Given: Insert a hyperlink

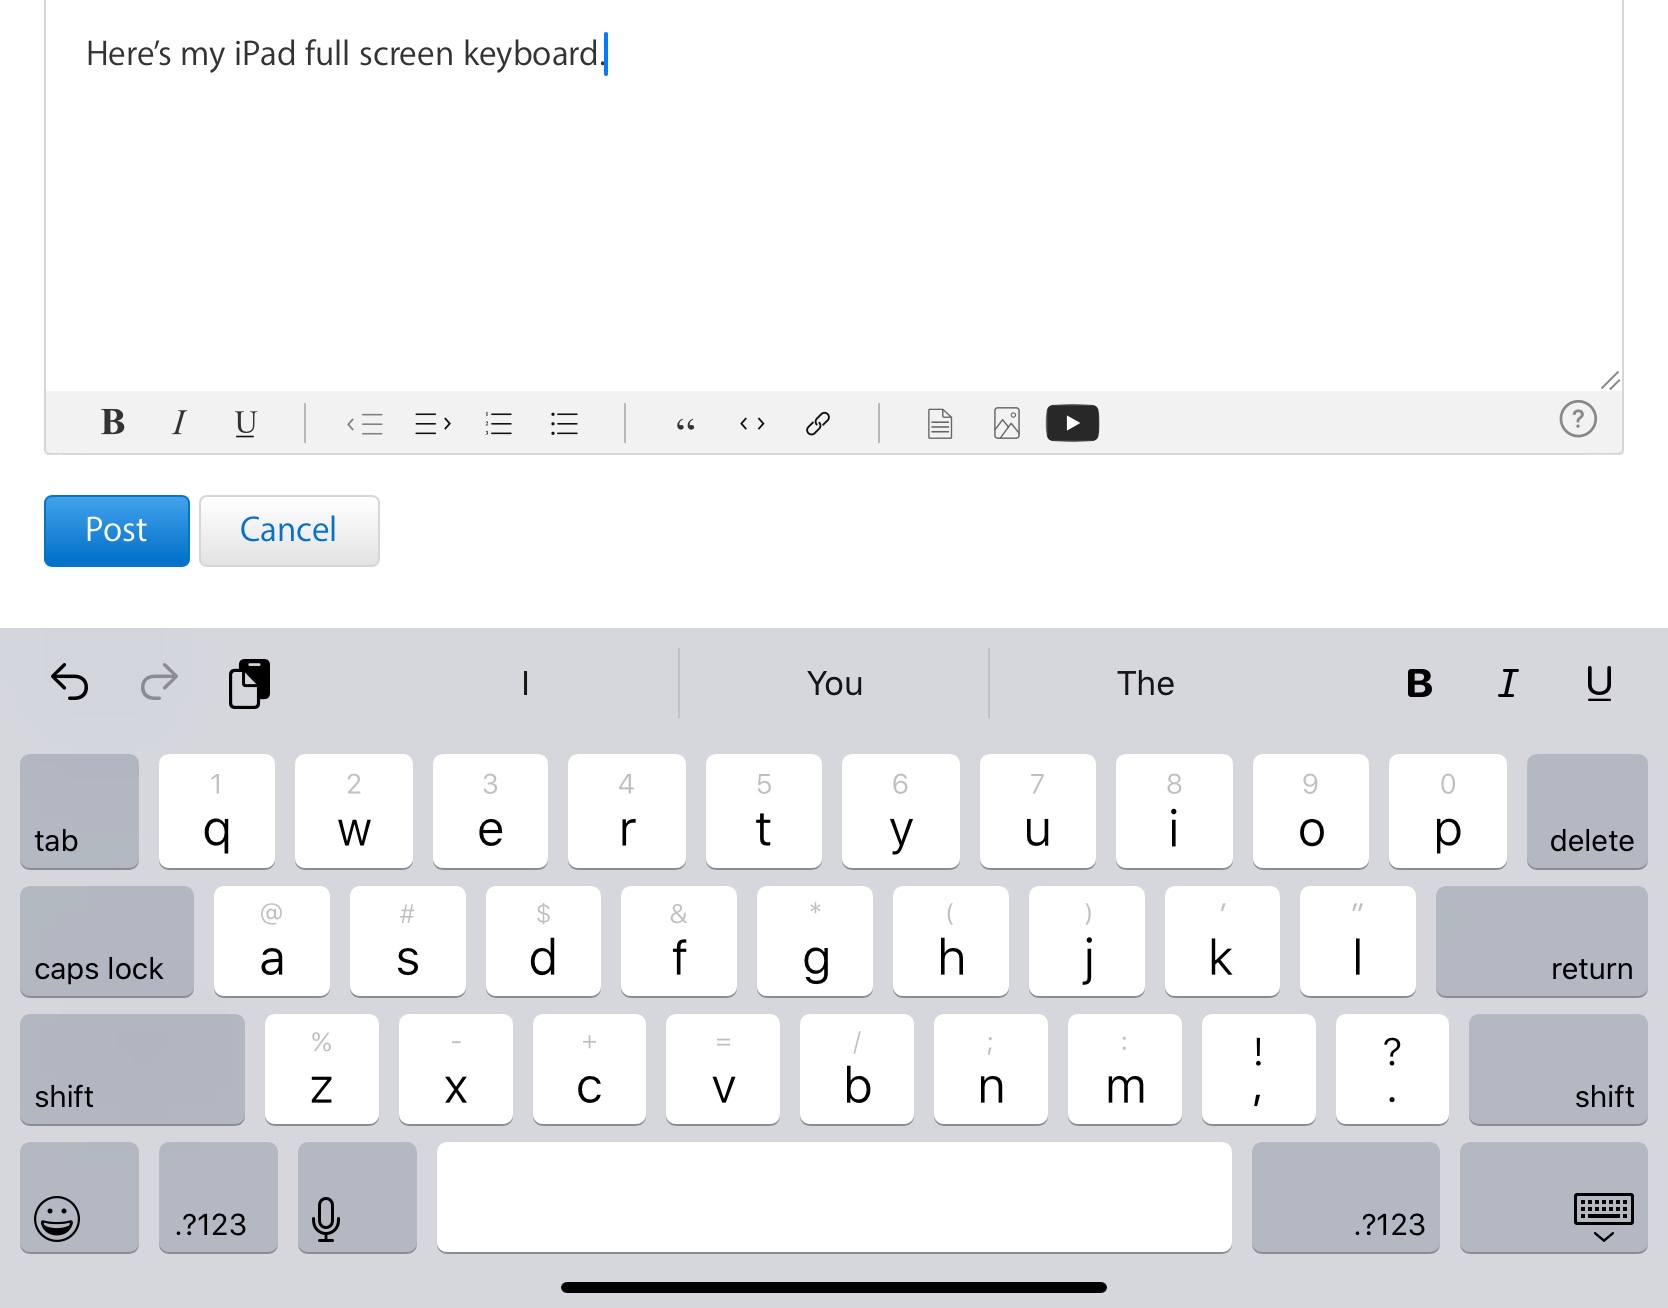Looking at the screenshot, I should [818, 423].
